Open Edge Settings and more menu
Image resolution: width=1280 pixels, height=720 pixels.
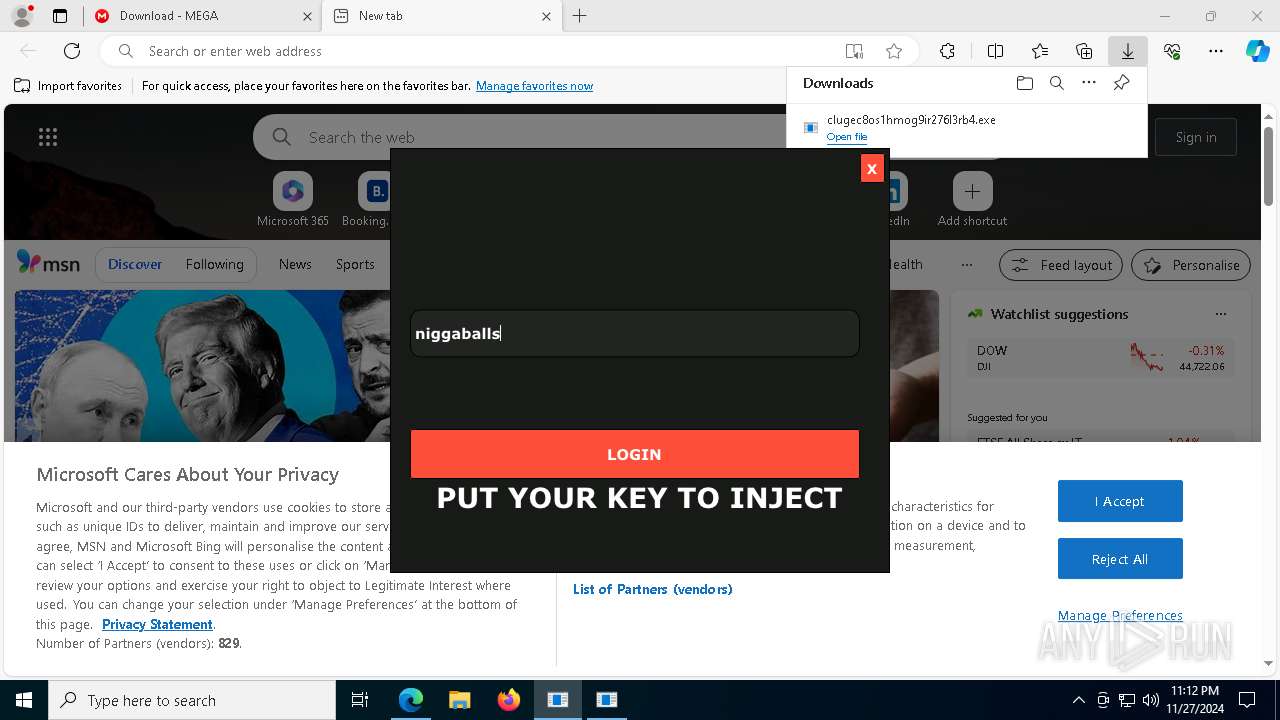click(x=1216, y=51)
